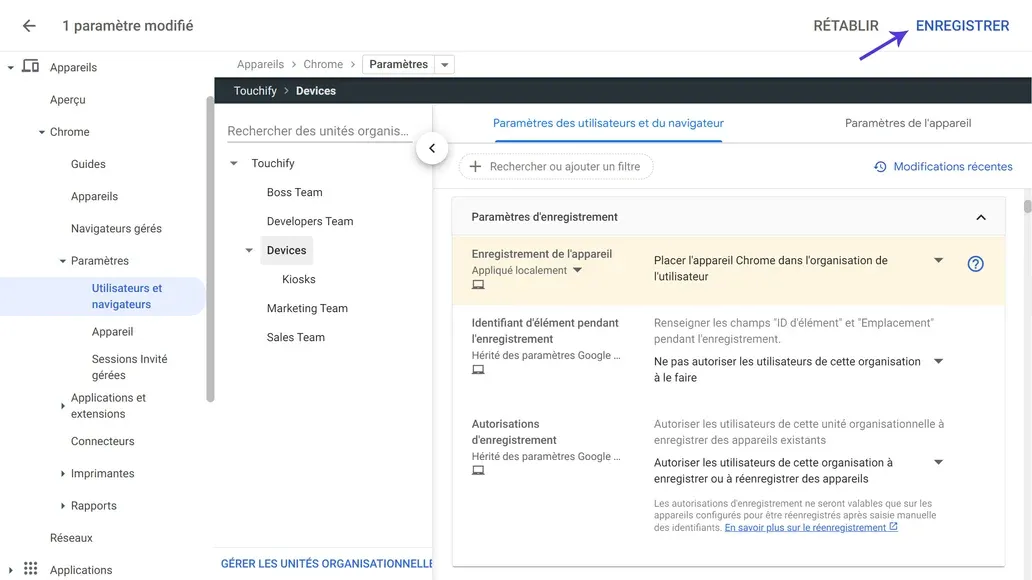Open the Appliqué localement dropdown
Image resolution: width=1032 pixels, height=580 pixels.
click(579, 268)
